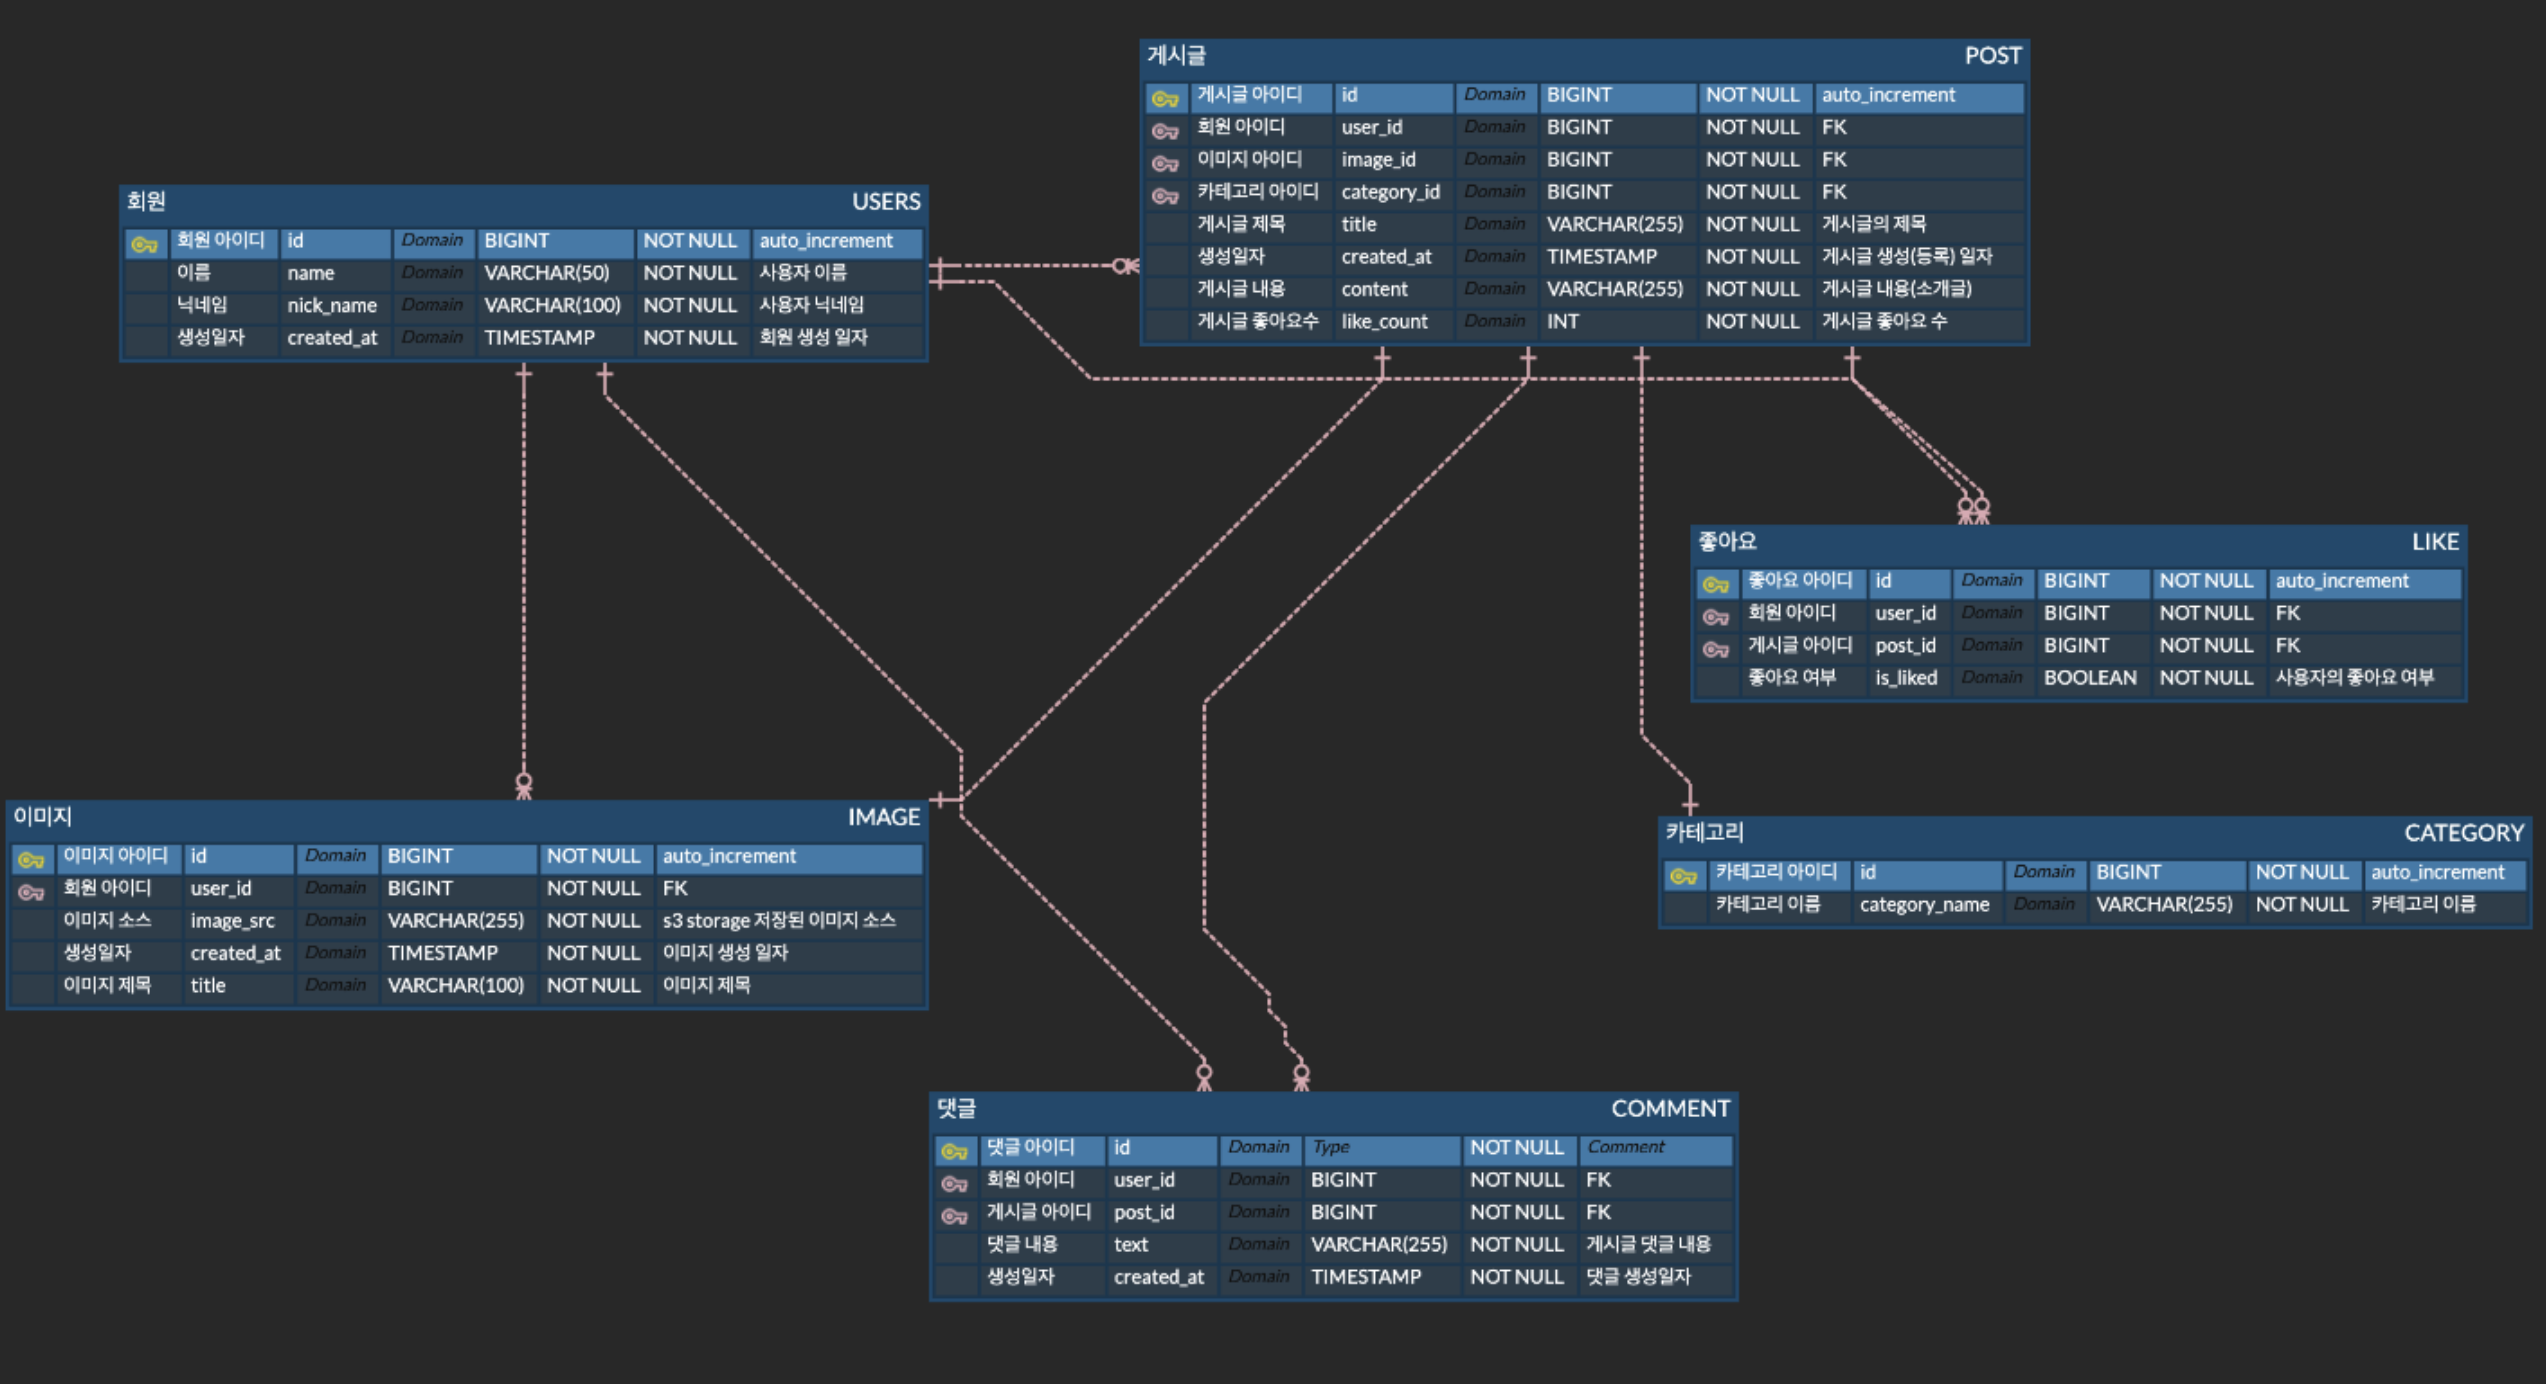This screenshot has width=2546, height=1384.
Task: Click the image_id column in POST
Action: [1378, 159]
